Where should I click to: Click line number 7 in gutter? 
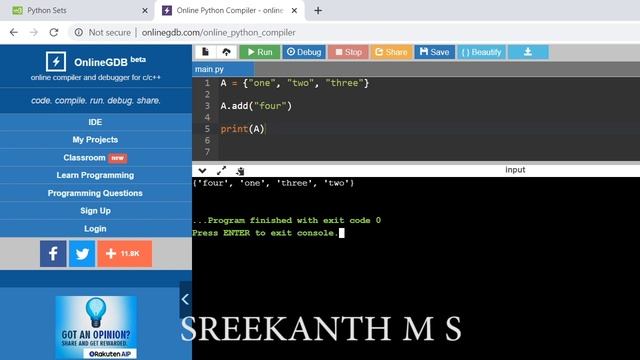coord(207,152)
